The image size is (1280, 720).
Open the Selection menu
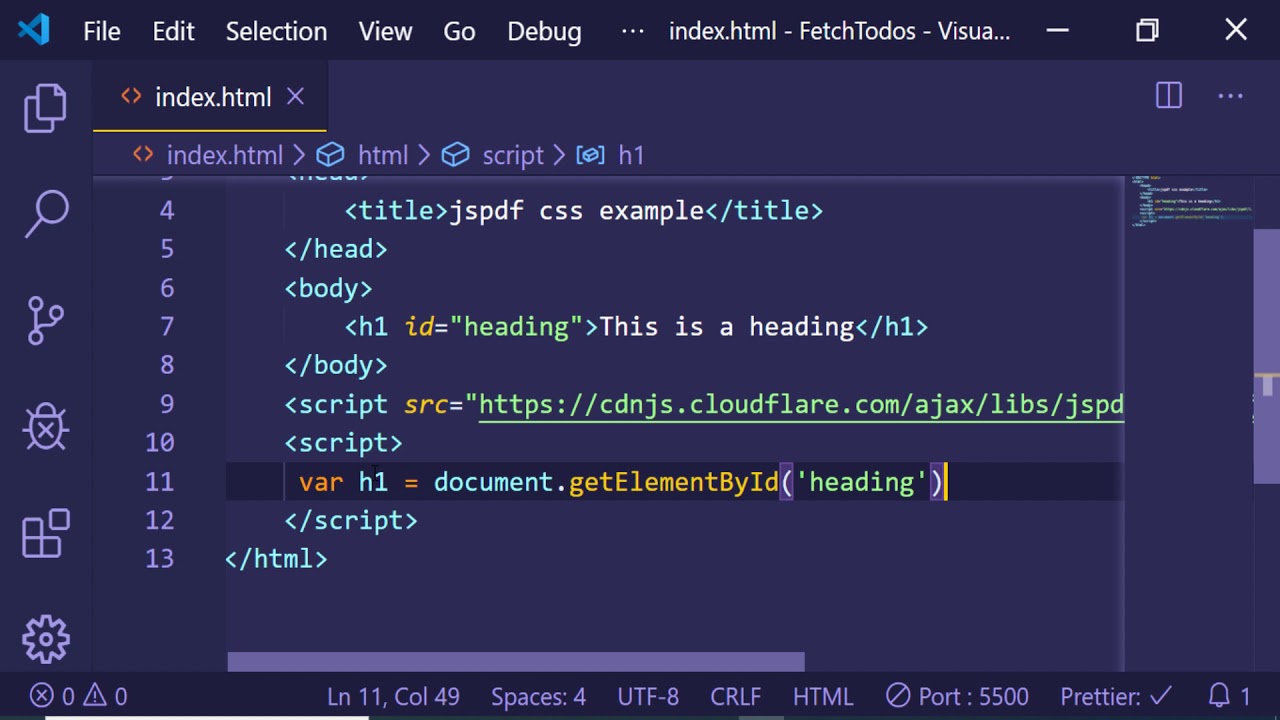click(276, 31)
